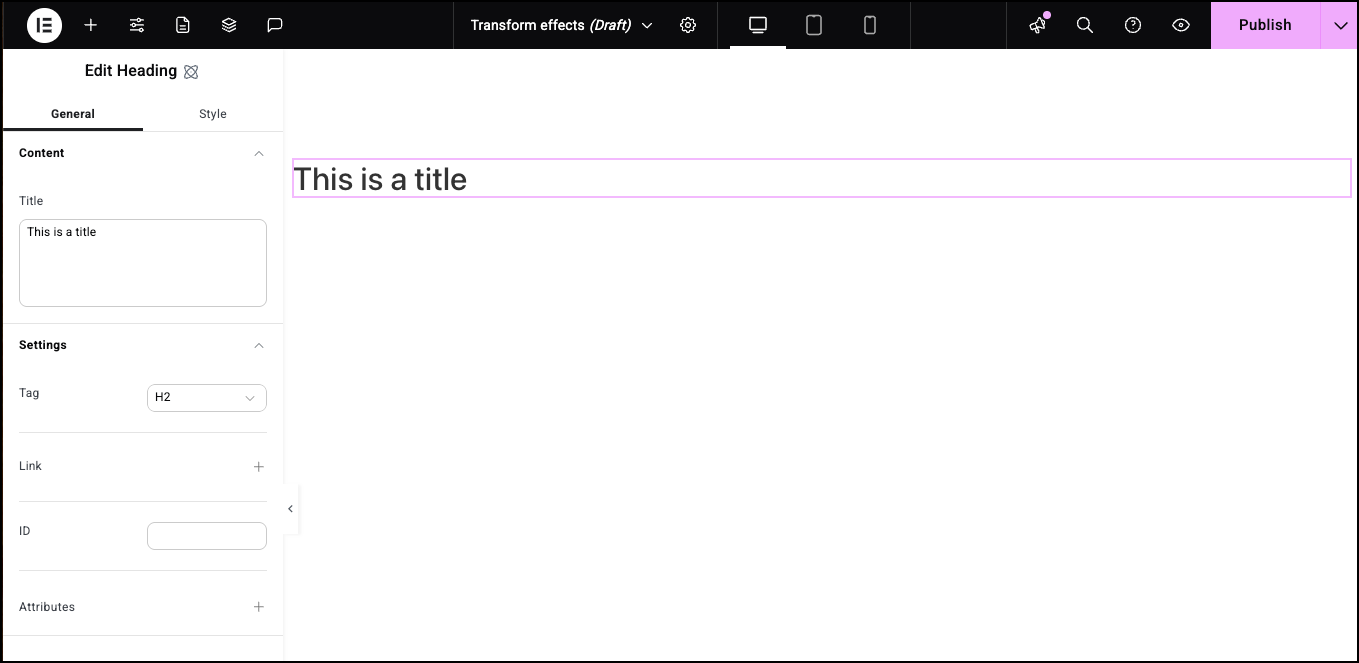Open the document pages icon
The width and height of the screenshot is (1359, 663).
183,25
